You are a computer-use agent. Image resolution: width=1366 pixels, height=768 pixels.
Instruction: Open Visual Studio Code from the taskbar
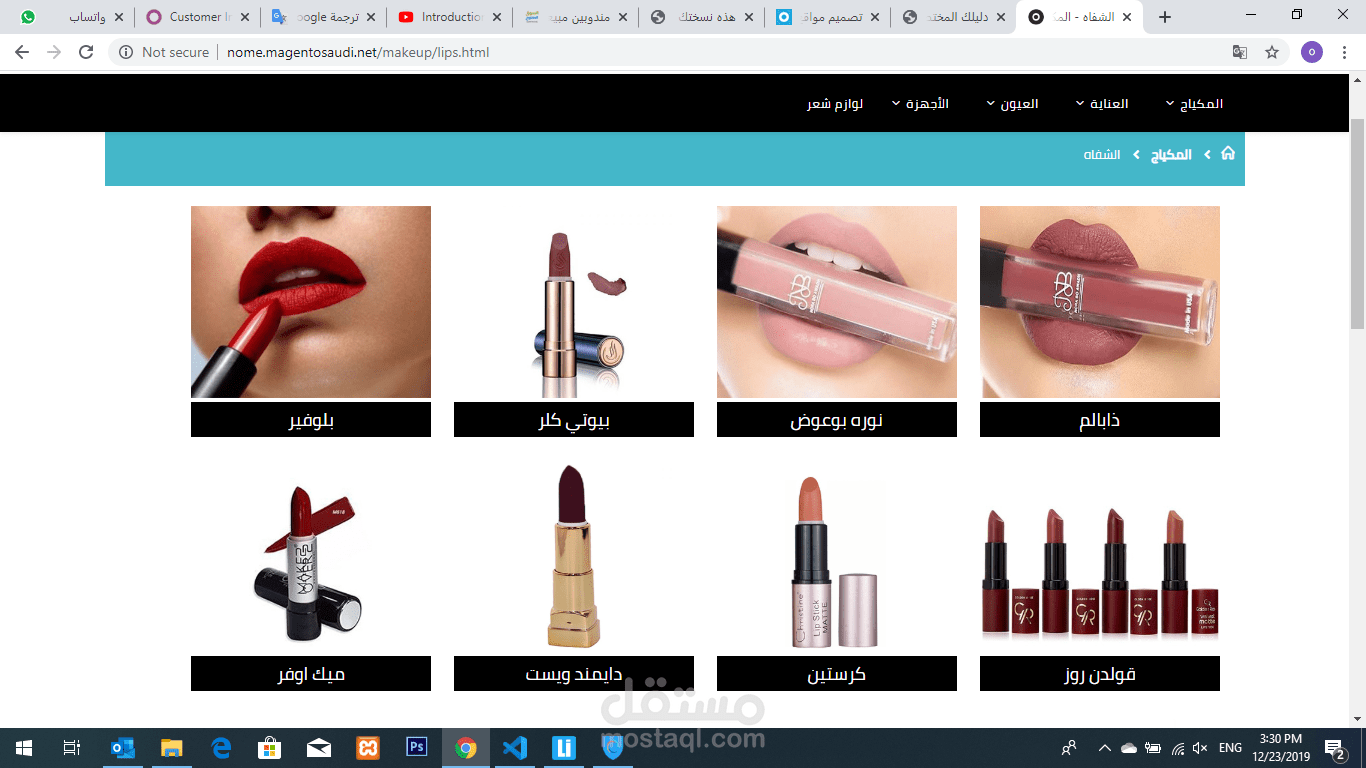(515, 747)
